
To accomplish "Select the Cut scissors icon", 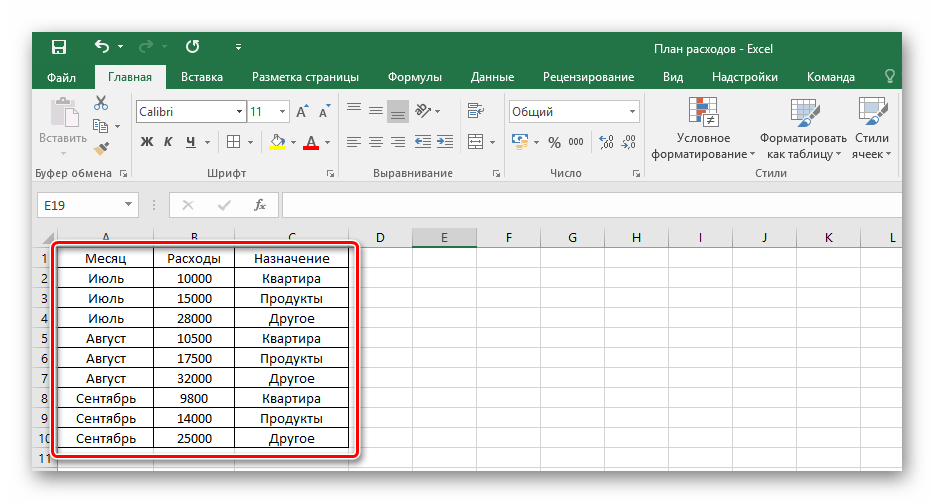I will click(101, 103).
